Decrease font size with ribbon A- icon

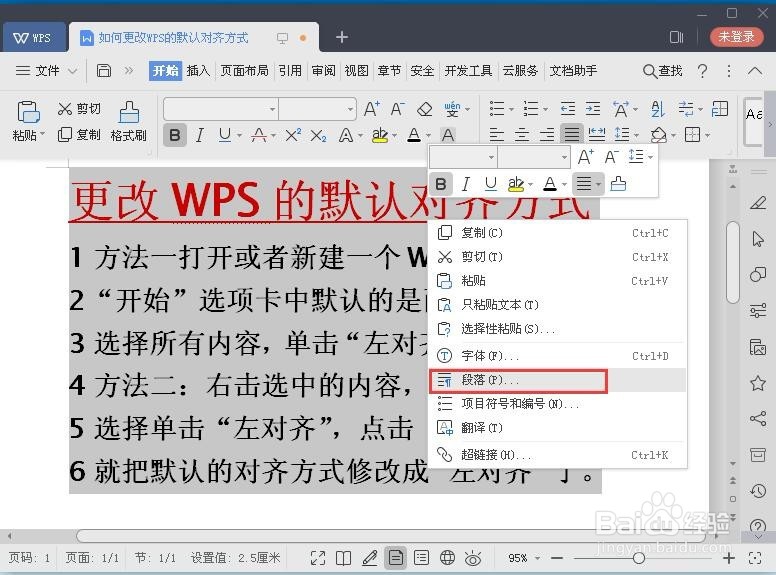point(397,109)
